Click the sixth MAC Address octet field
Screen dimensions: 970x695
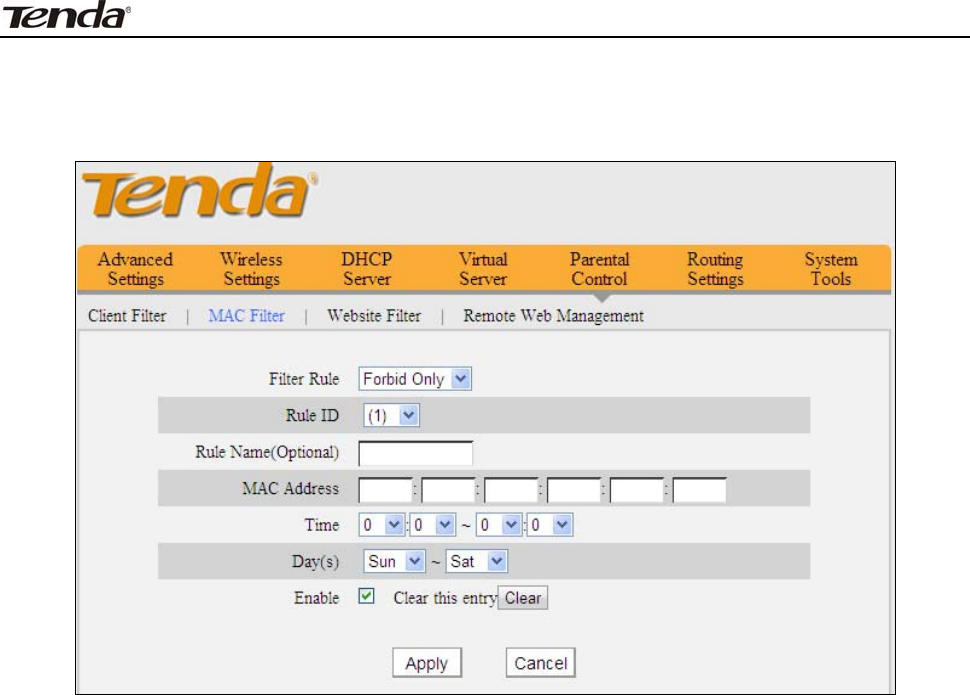700,490
